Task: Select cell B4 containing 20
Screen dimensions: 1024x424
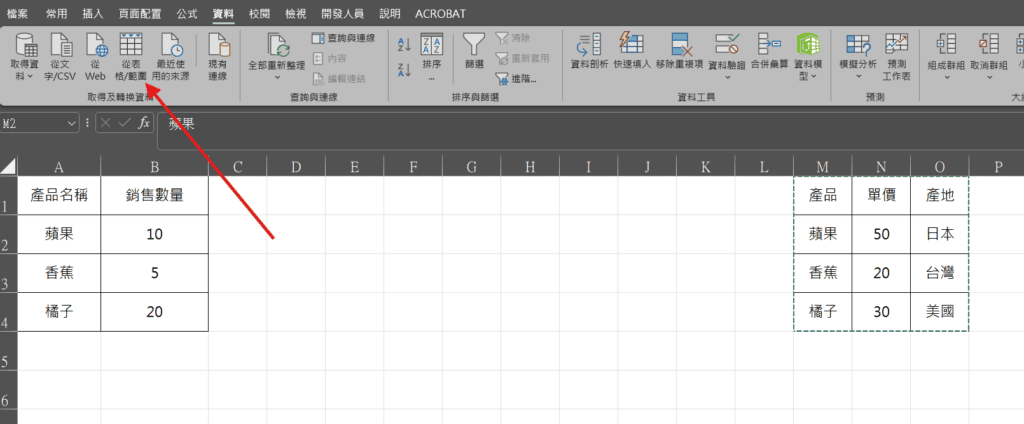Action: click(154, 312)
